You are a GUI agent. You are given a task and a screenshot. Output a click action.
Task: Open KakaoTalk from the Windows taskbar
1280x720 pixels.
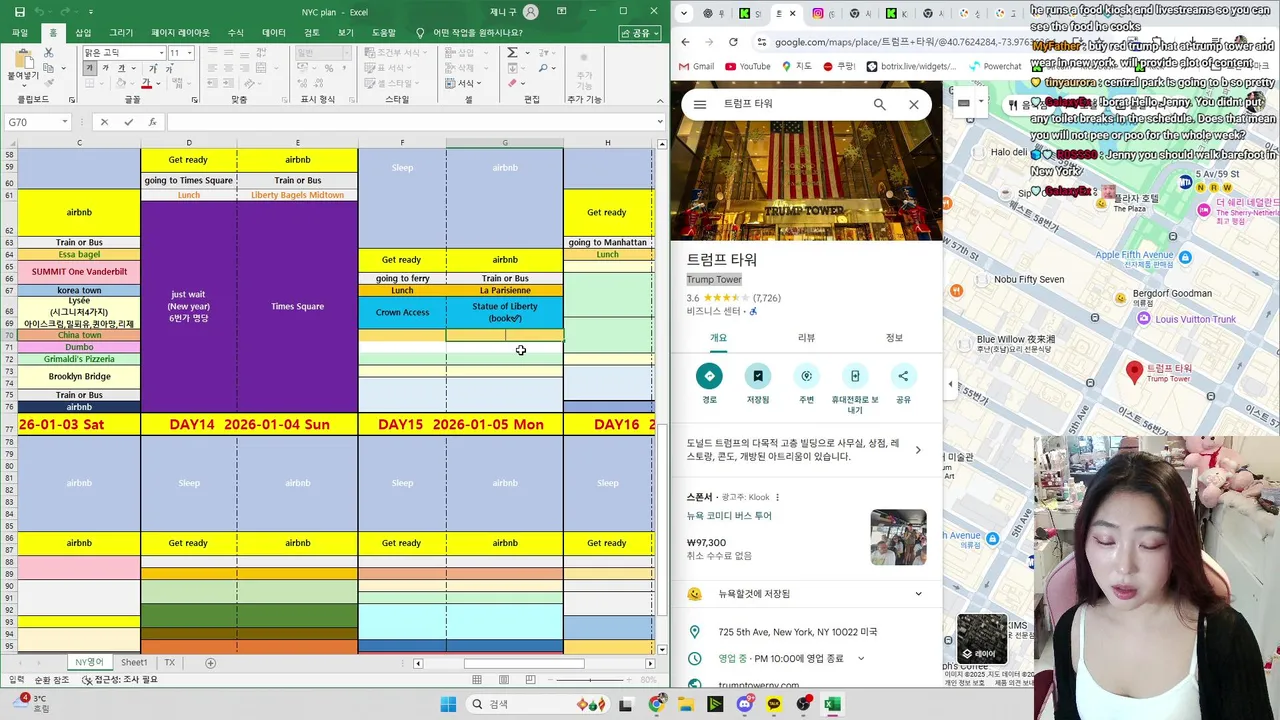click(774, 704)
